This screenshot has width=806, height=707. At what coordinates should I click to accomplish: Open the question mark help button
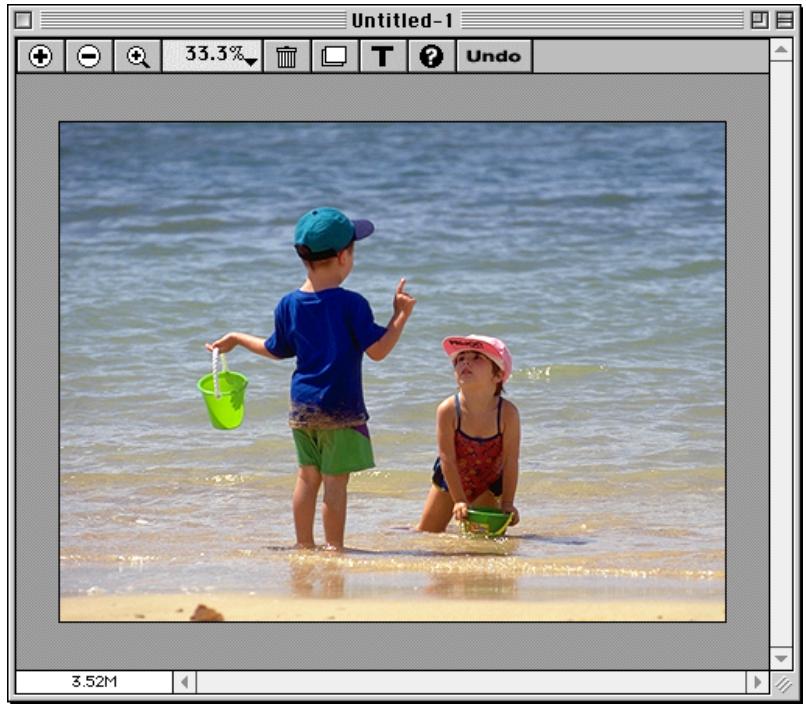(431, 56)
